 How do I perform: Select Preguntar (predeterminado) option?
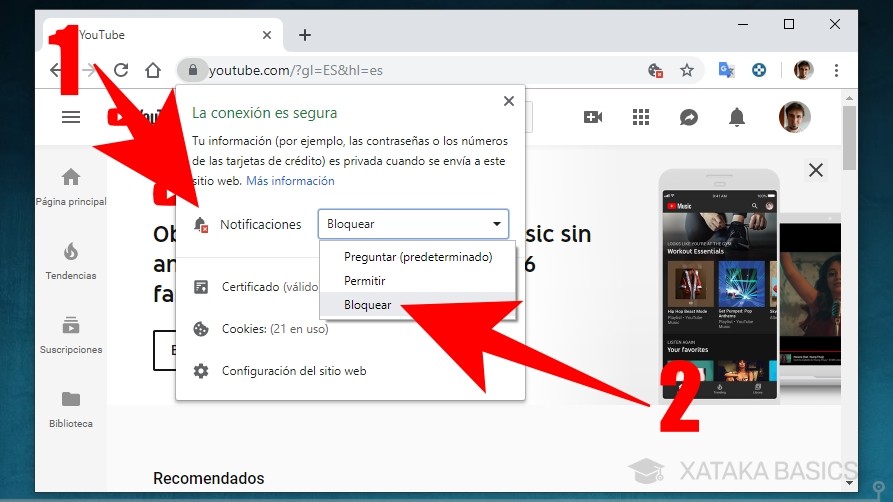[418, 257]
